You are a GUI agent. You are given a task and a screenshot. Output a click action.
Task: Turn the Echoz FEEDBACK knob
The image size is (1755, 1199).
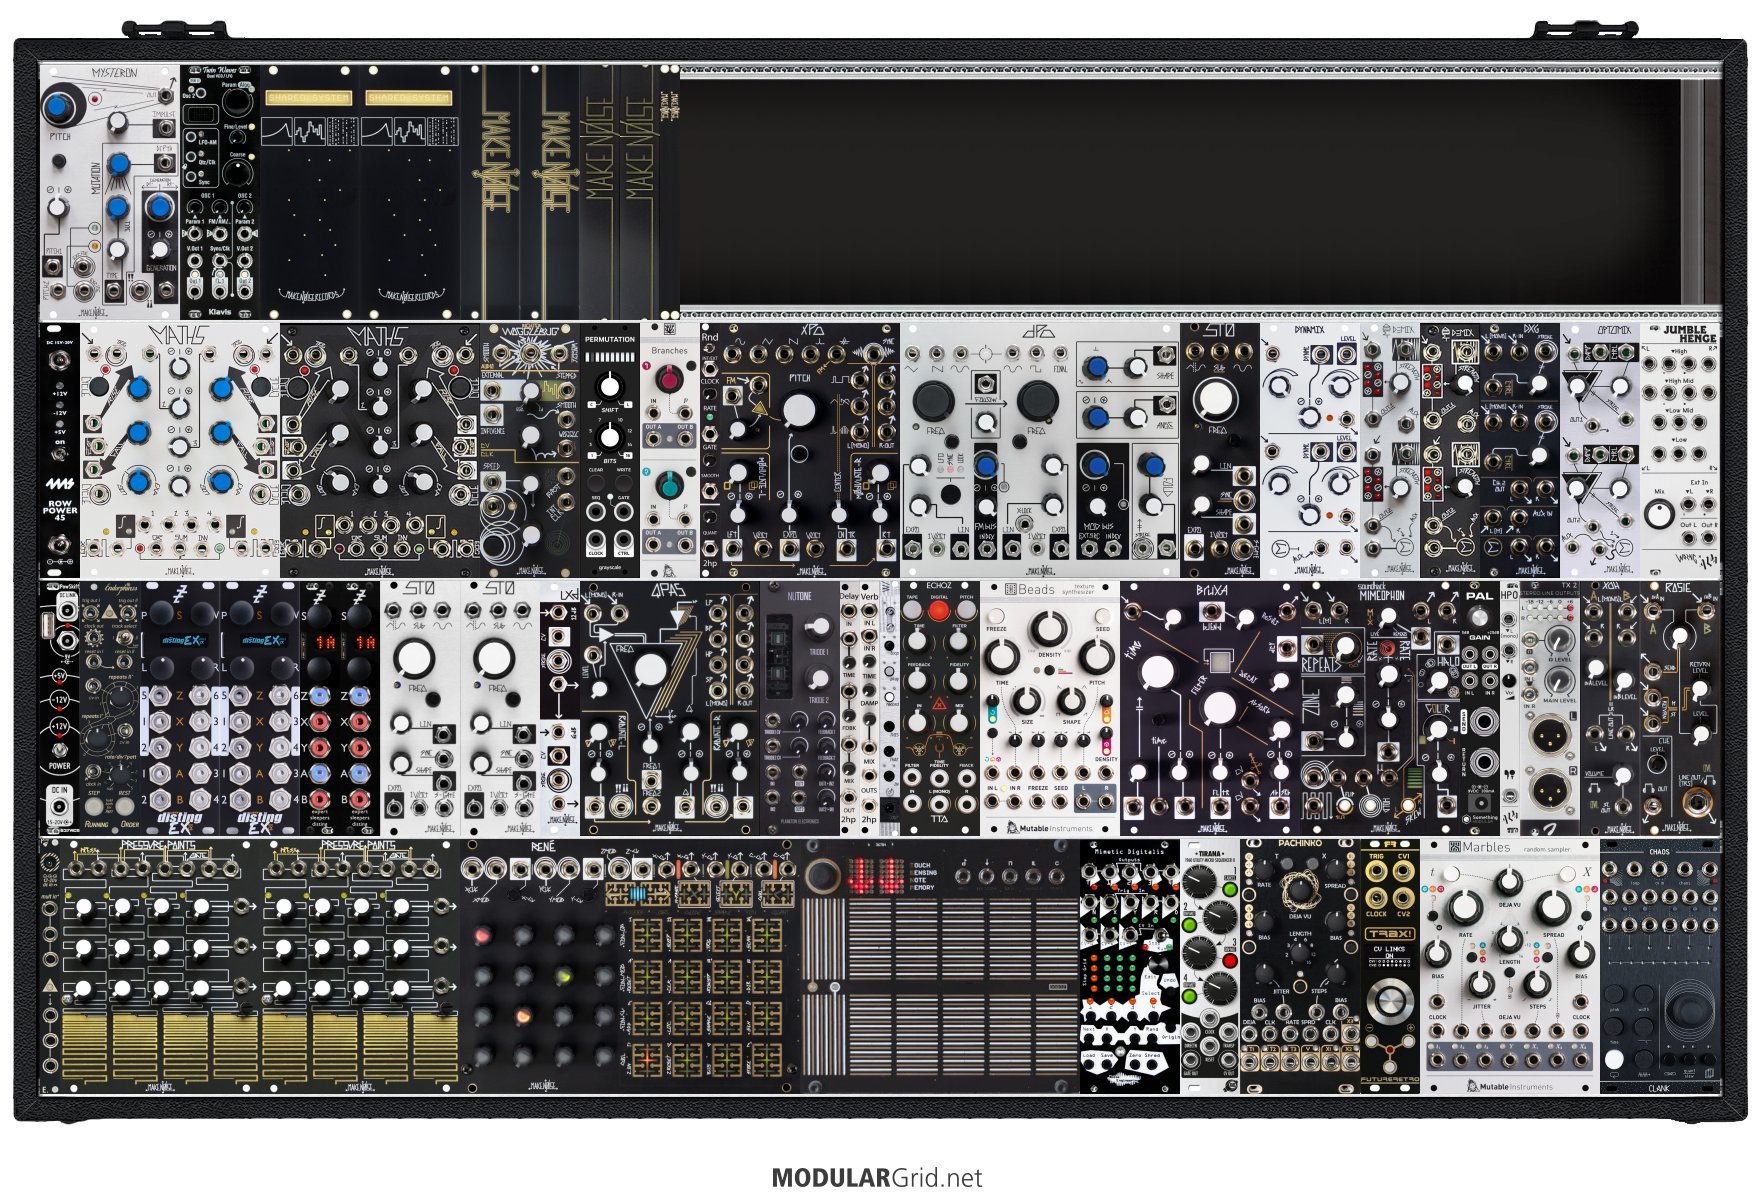click(x=917, y=681)
